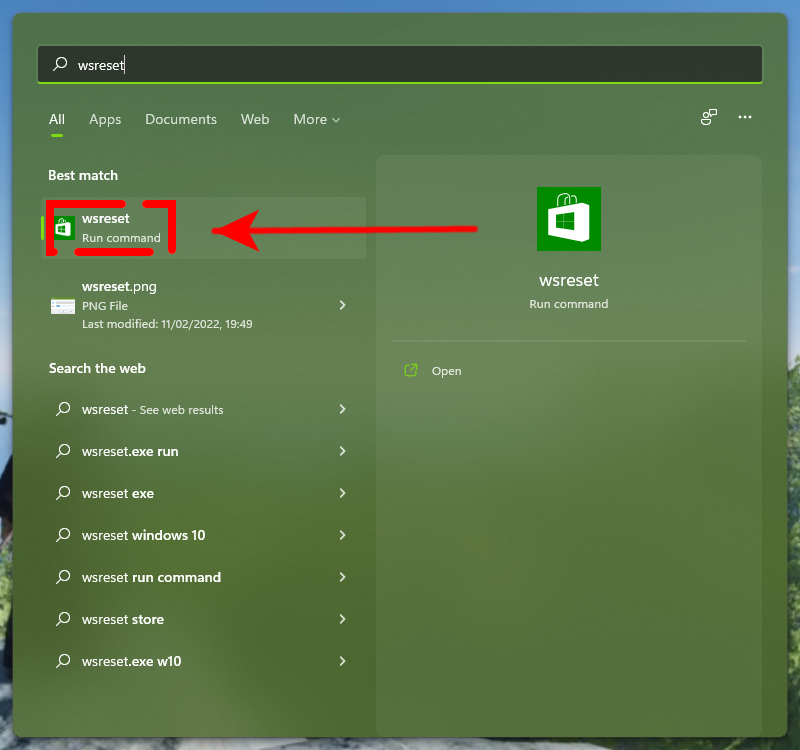The height and width of the screenshot is (750, 800).
Task: Click the search icon beside 'wsreset.exe w10'
Action: point(63,660)
